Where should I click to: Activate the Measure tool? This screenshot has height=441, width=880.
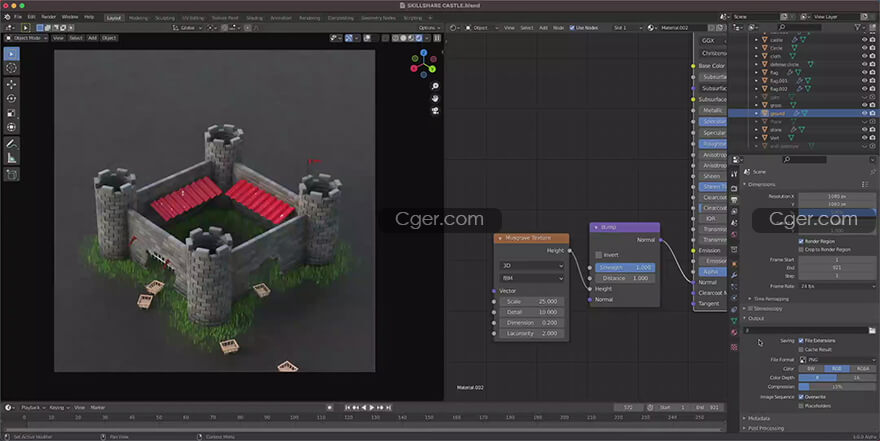pyautogui.click(x=11, y=158)
